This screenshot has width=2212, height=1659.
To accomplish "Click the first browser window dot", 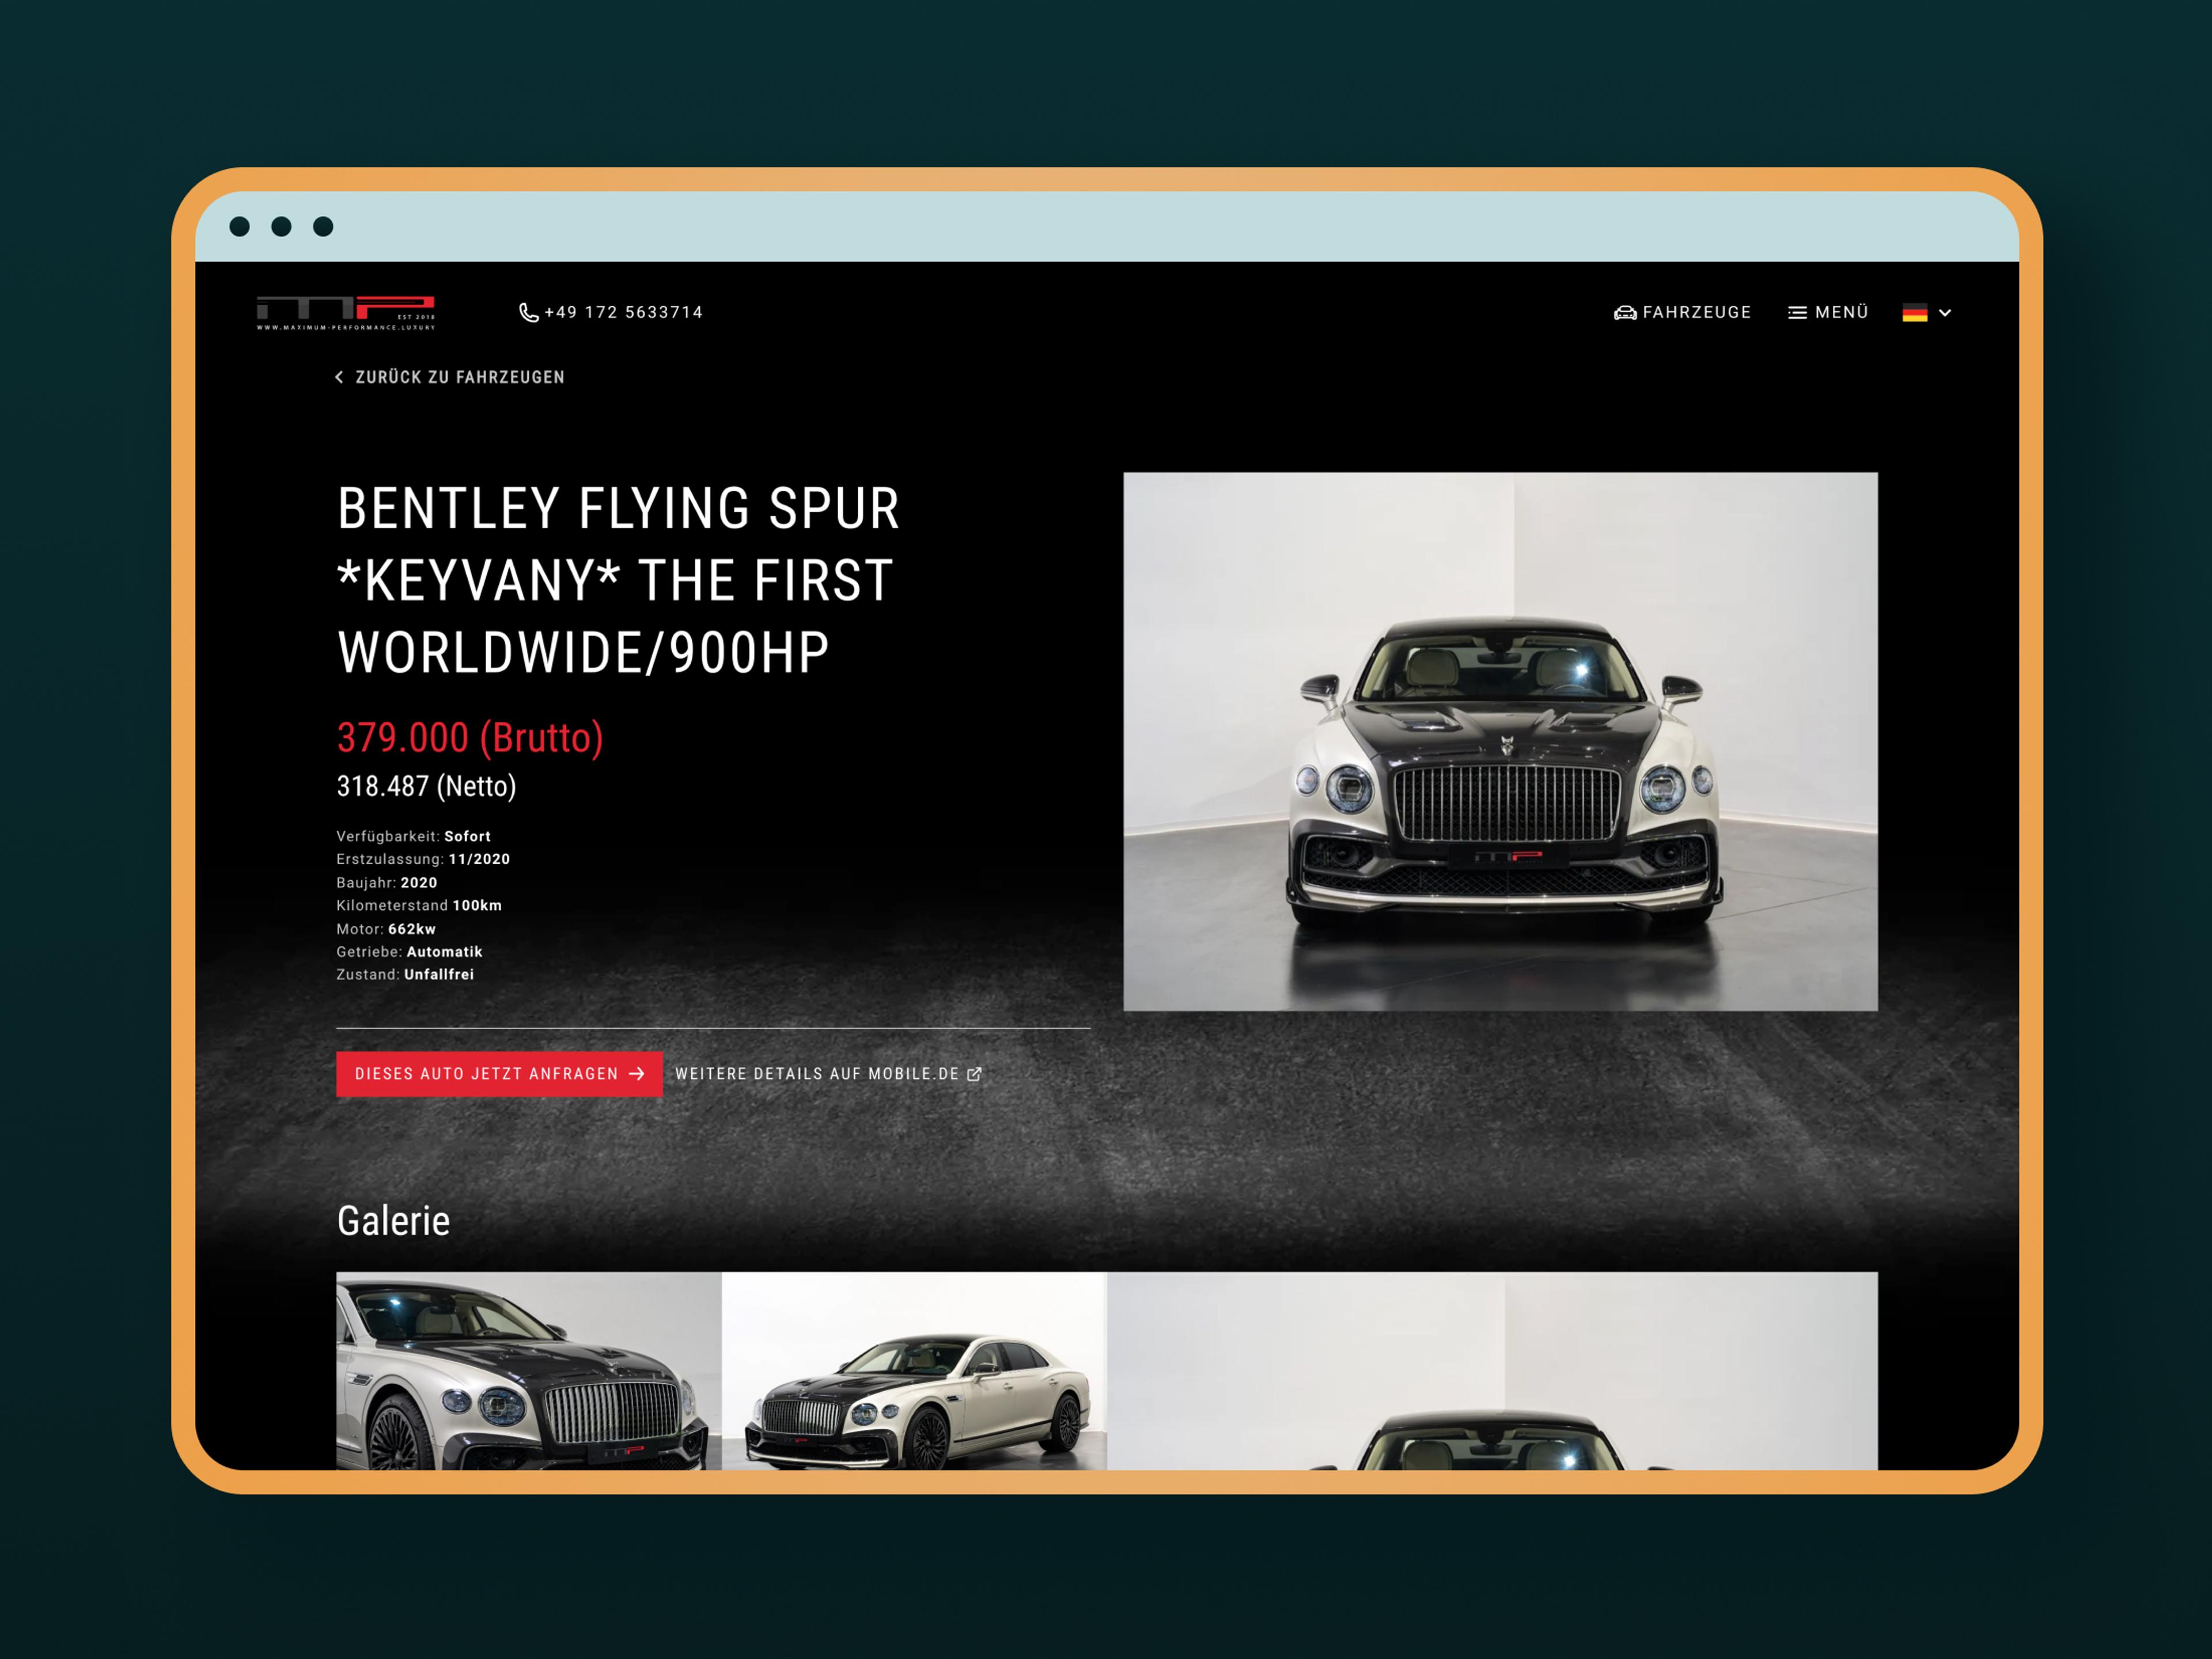I will (240, 227).
